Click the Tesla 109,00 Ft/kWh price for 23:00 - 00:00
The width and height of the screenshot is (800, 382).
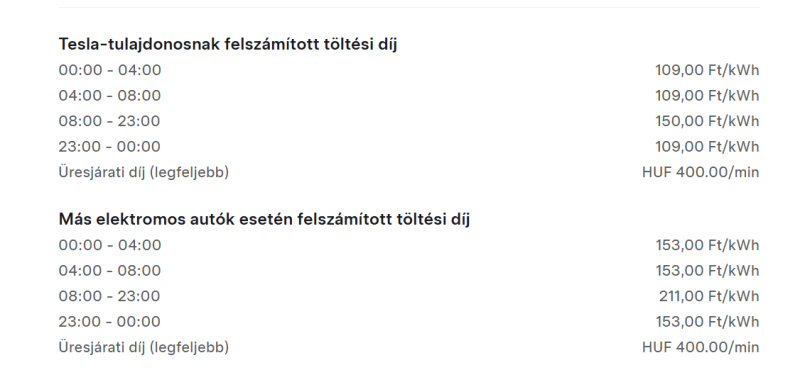point(707,146)
